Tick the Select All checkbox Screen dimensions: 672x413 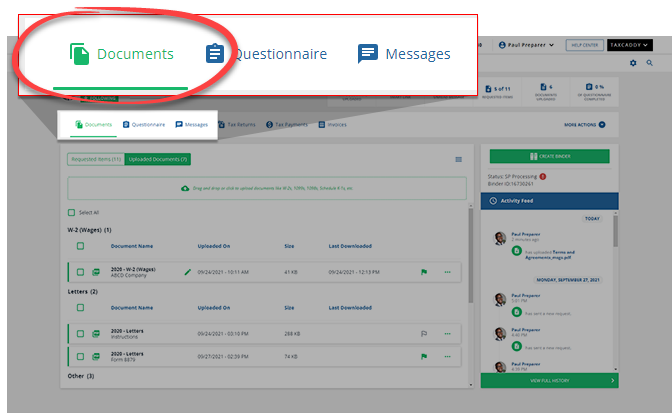pyautogui.click(x=72, y=212)
